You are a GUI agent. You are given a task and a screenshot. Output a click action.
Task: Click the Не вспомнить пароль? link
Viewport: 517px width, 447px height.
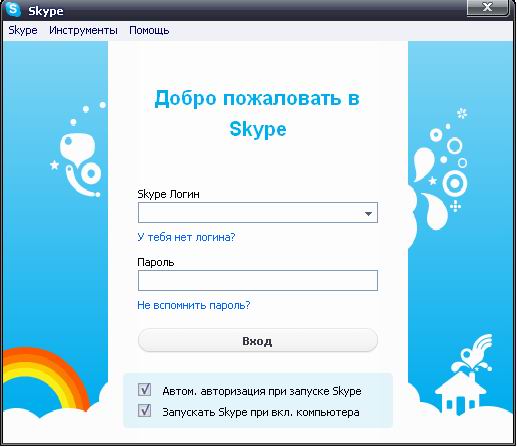[194, 305]
